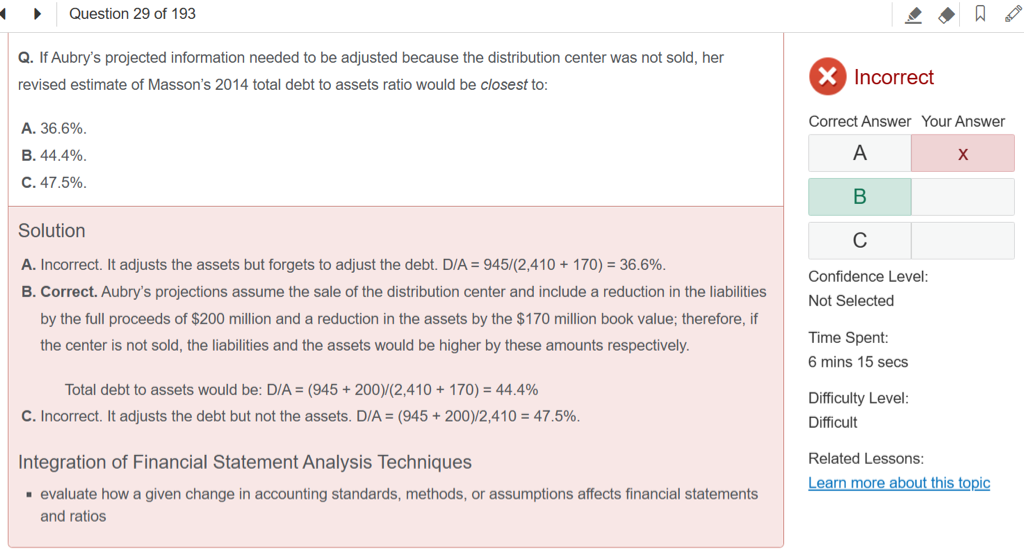Click the Solution heading
The width and height of the screenshot is (1024, 560).
(x=52, y=231)
